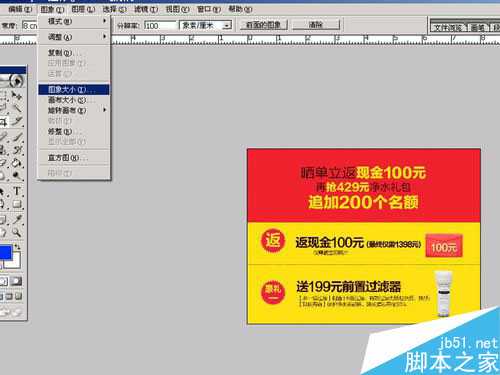Open the 文件浏览 (File Browser) palette tab

click(x=449, y=28)
